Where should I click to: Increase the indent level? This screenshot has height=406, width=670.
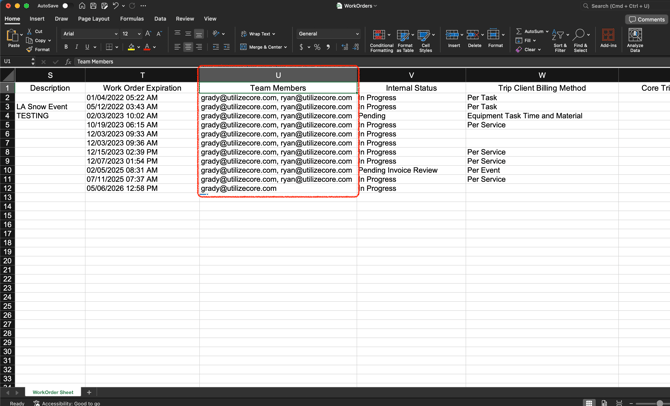(226, 47)
